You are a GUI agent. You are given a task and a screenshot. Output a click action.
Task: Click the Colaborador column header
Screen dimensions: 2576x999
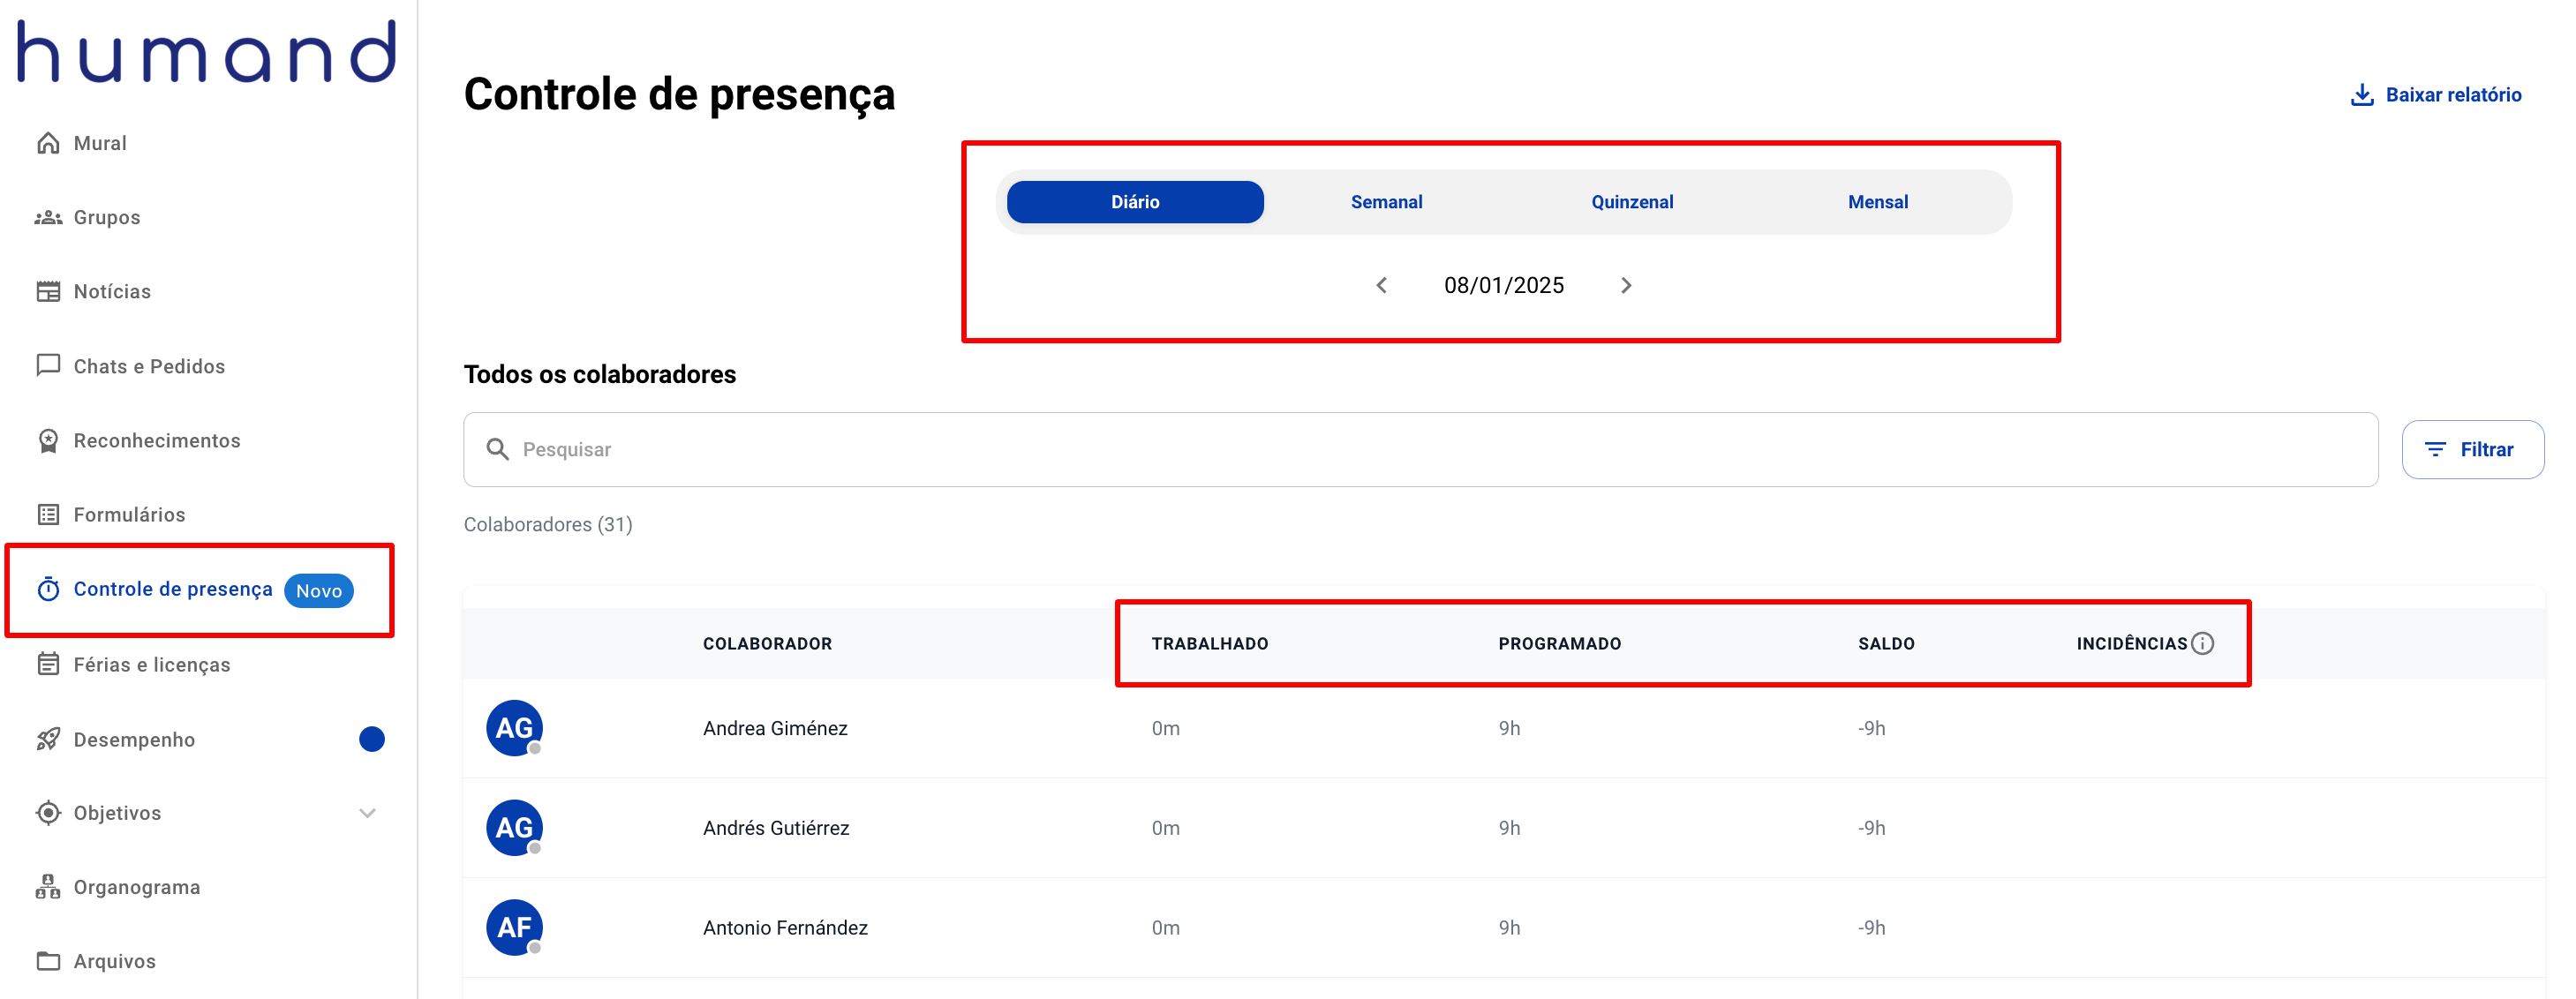coord(767,644)
